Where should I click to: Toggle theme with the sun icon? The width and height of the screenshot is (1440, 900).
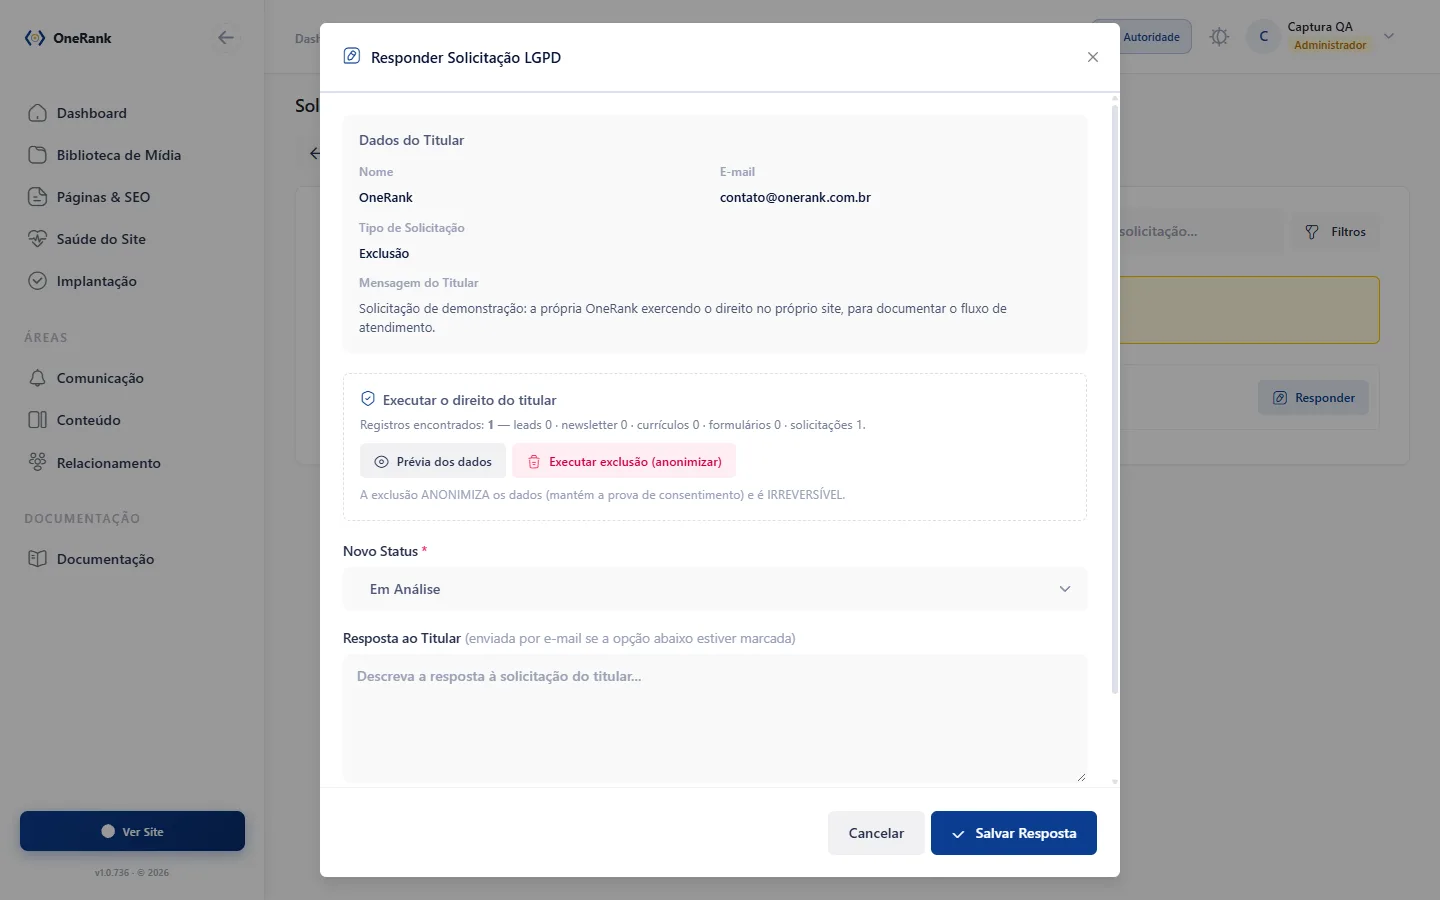tap(1219, 37)
